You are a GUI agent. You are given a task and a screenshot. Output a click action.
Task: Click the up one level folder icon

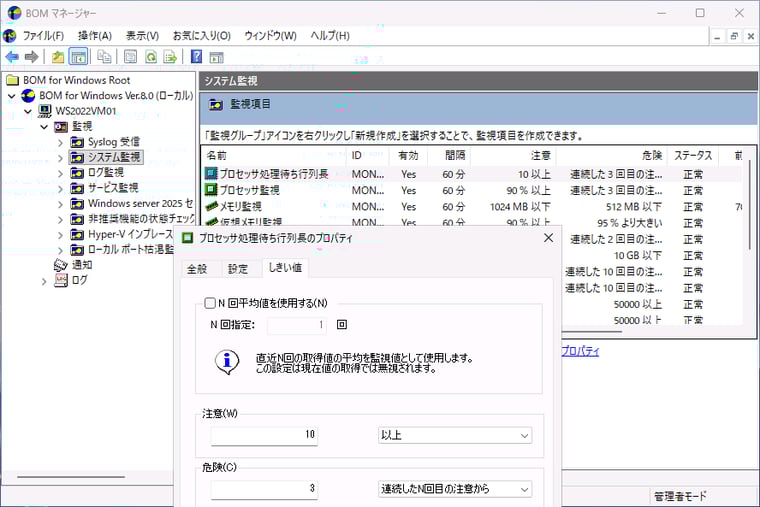tap(58, 57)
